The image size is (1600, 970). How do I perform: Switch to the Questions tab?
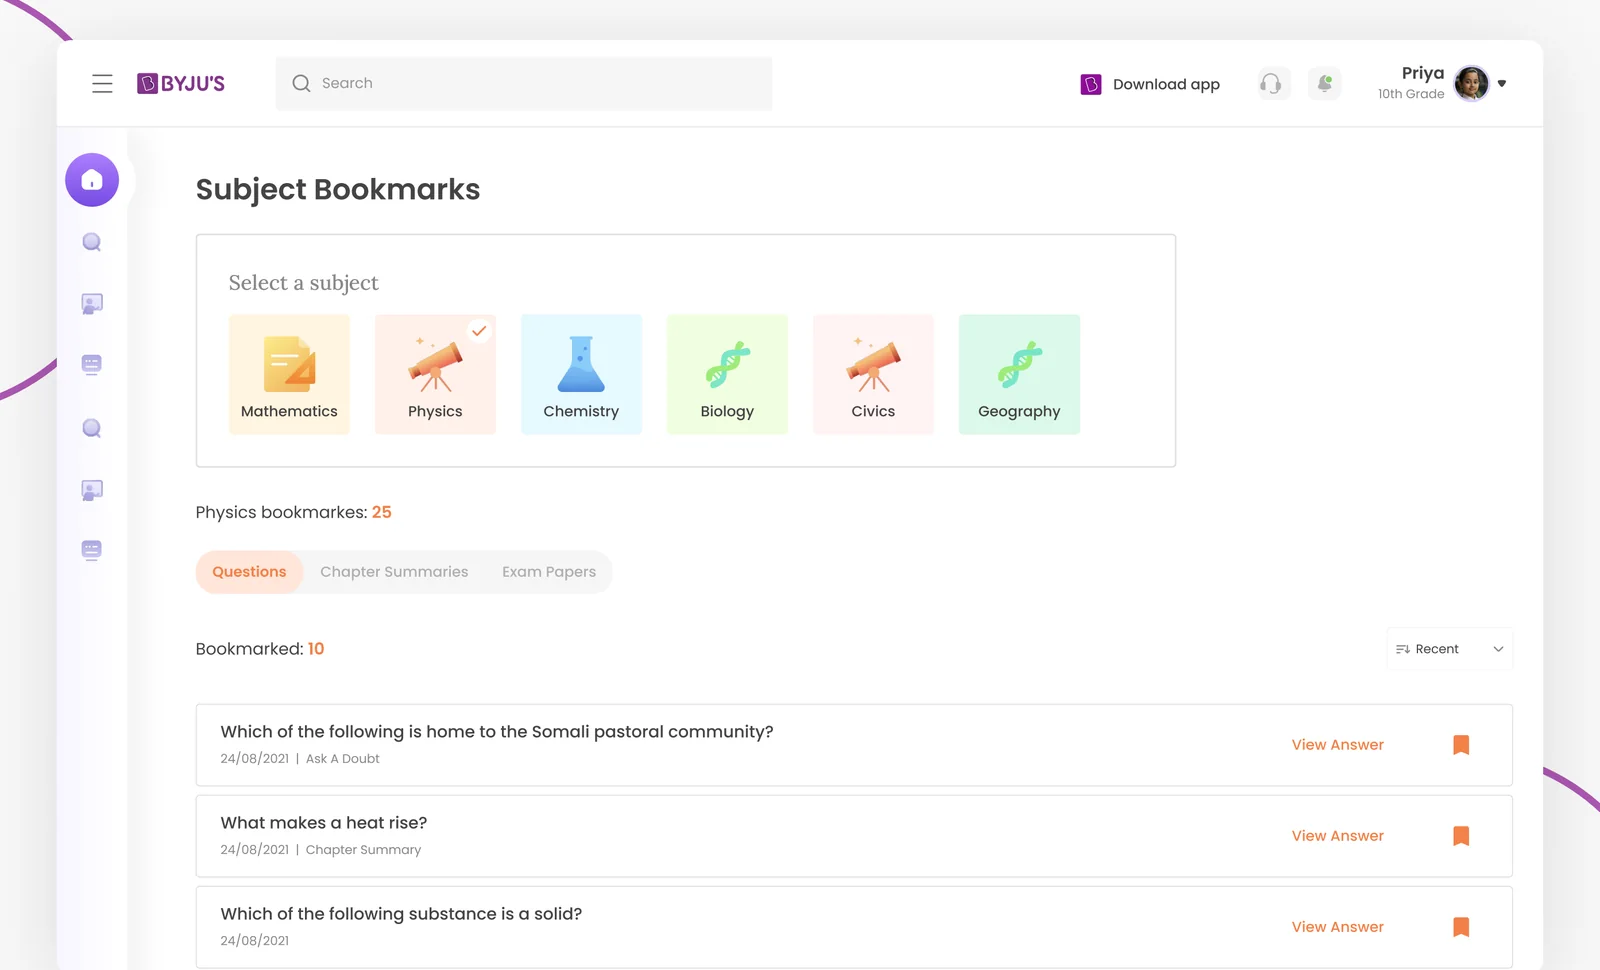(x=249, y=572)
